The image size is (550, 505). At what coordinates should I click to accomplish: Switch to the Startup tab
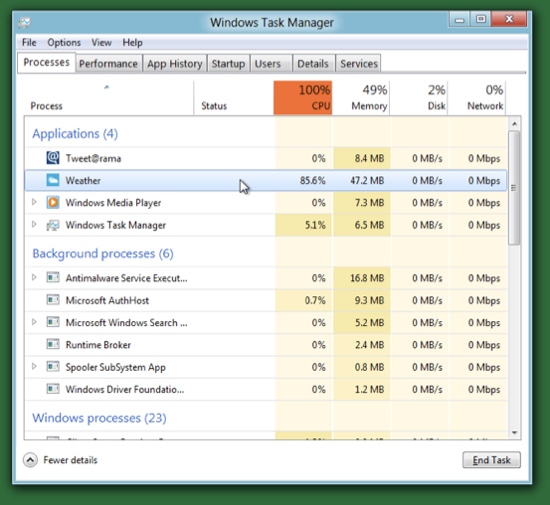click(x=228, y=63)
